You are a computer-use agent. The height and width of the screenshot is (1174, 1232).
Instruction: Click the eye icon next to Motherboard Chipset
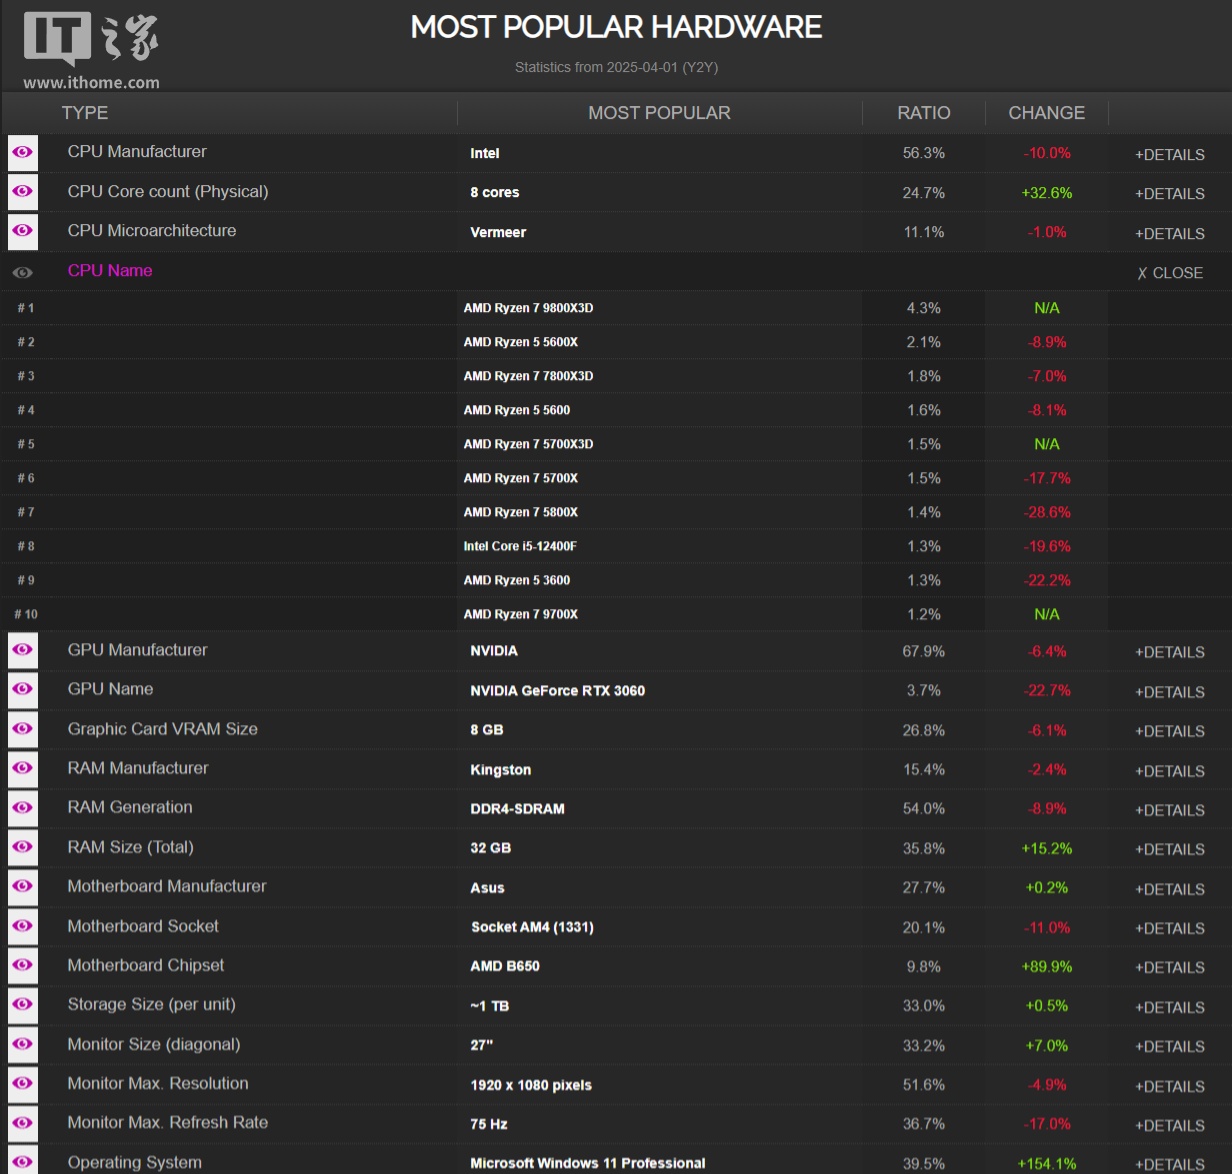point(22,965)
